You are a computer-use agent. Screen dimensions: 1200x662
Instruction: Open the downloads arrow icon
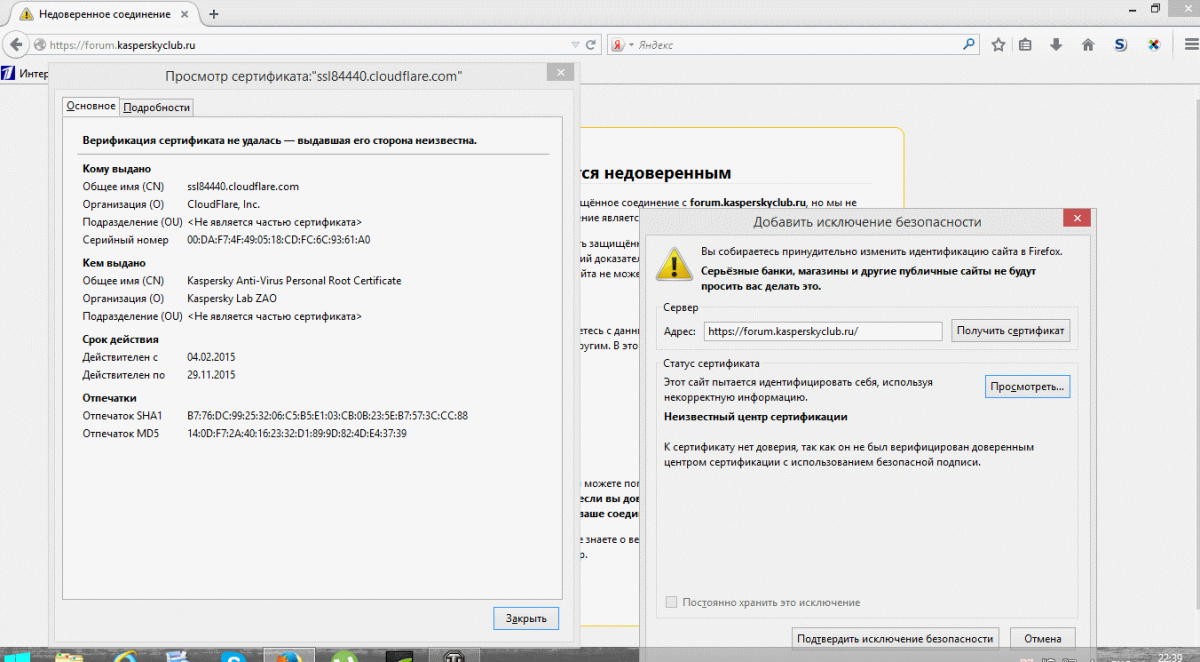[1055, 45]
